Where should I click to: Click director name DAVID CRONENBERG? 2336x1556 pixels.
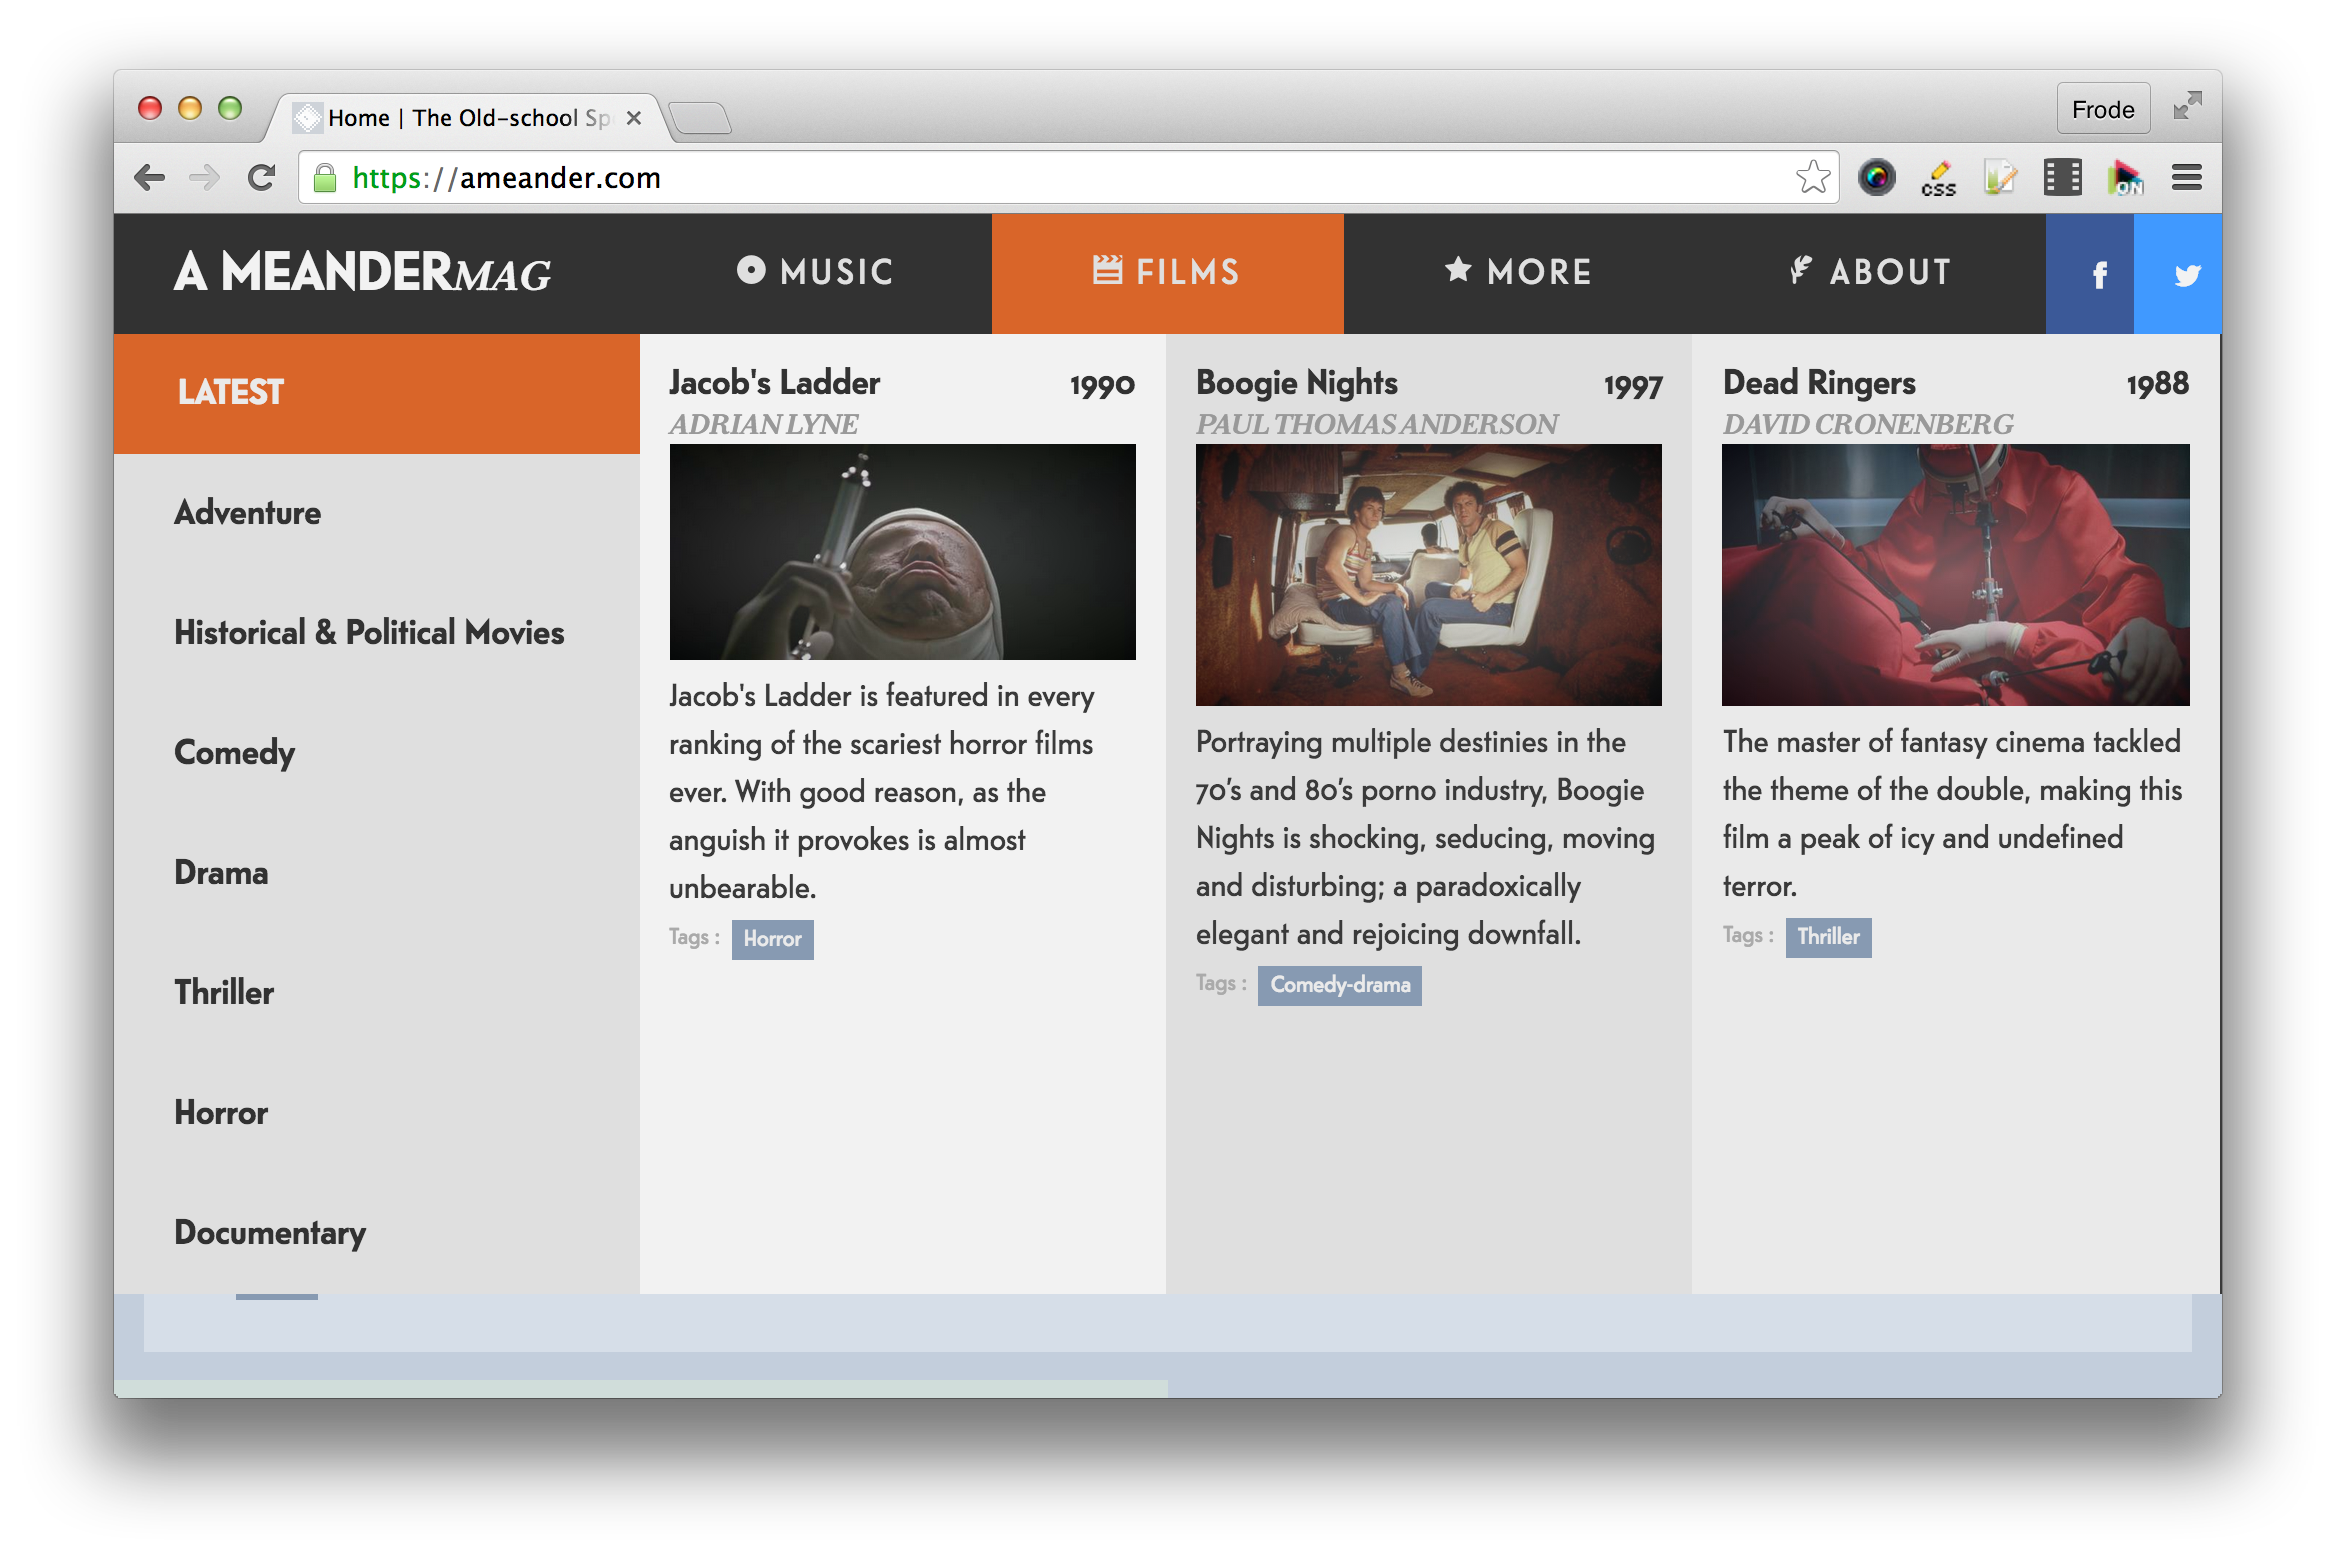click(x=1868, y=425)
